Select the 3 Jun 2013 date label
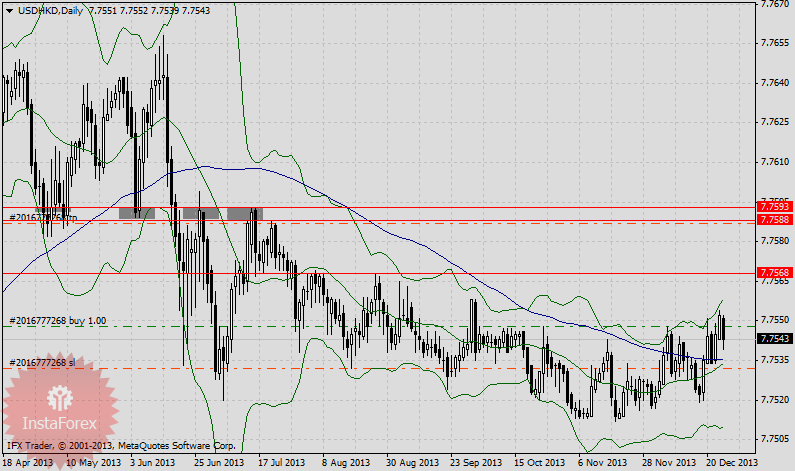 (x=152, y=462)
